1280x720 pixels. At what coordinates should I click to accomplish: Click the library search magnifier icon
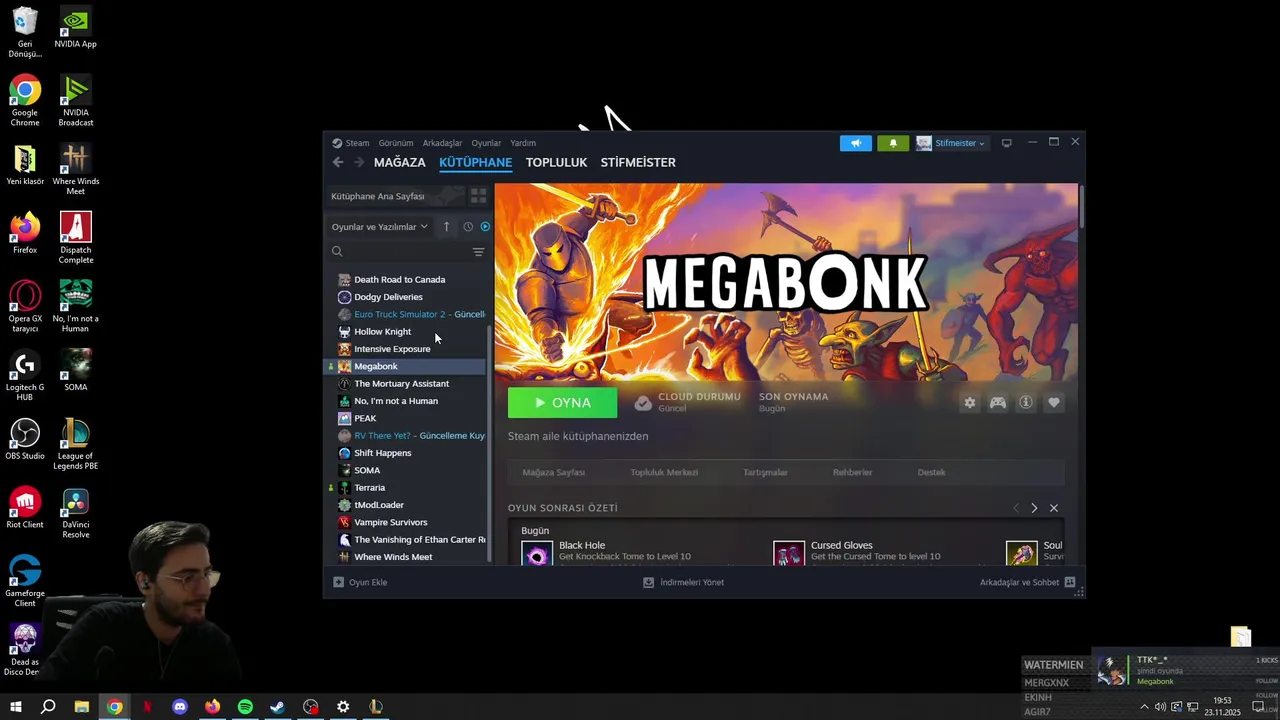pyautogui.click(x=337, y=252)
